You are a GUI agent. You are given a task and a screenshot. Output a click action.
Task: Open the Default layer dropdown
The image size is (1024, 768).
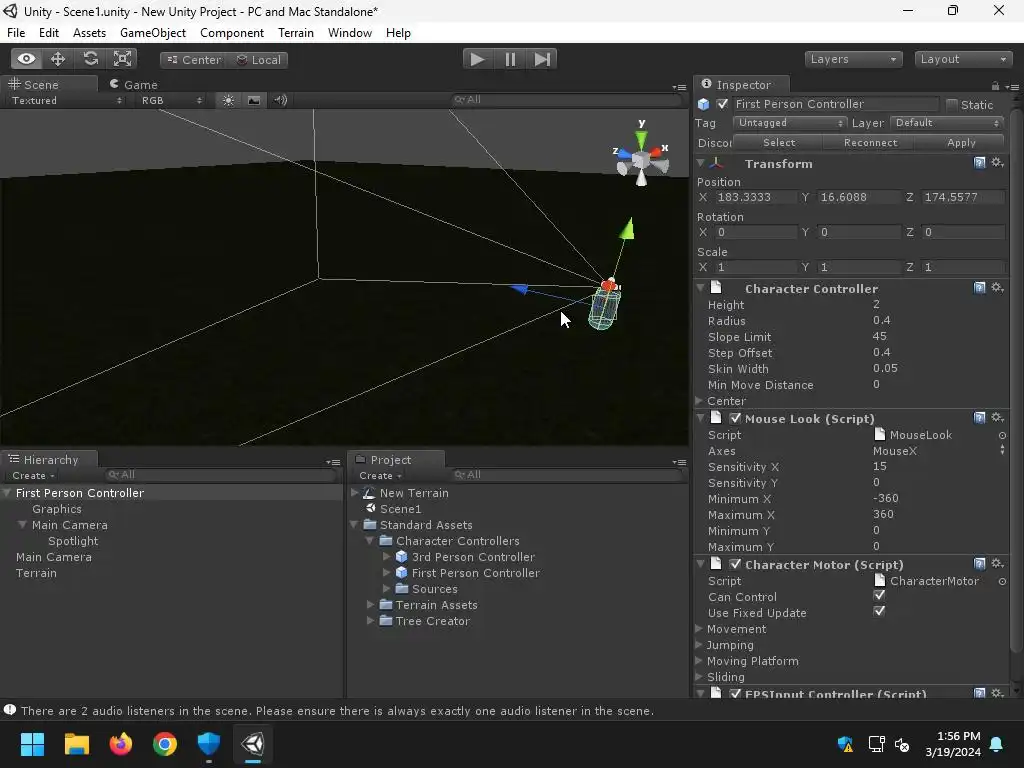click(947, 123)
